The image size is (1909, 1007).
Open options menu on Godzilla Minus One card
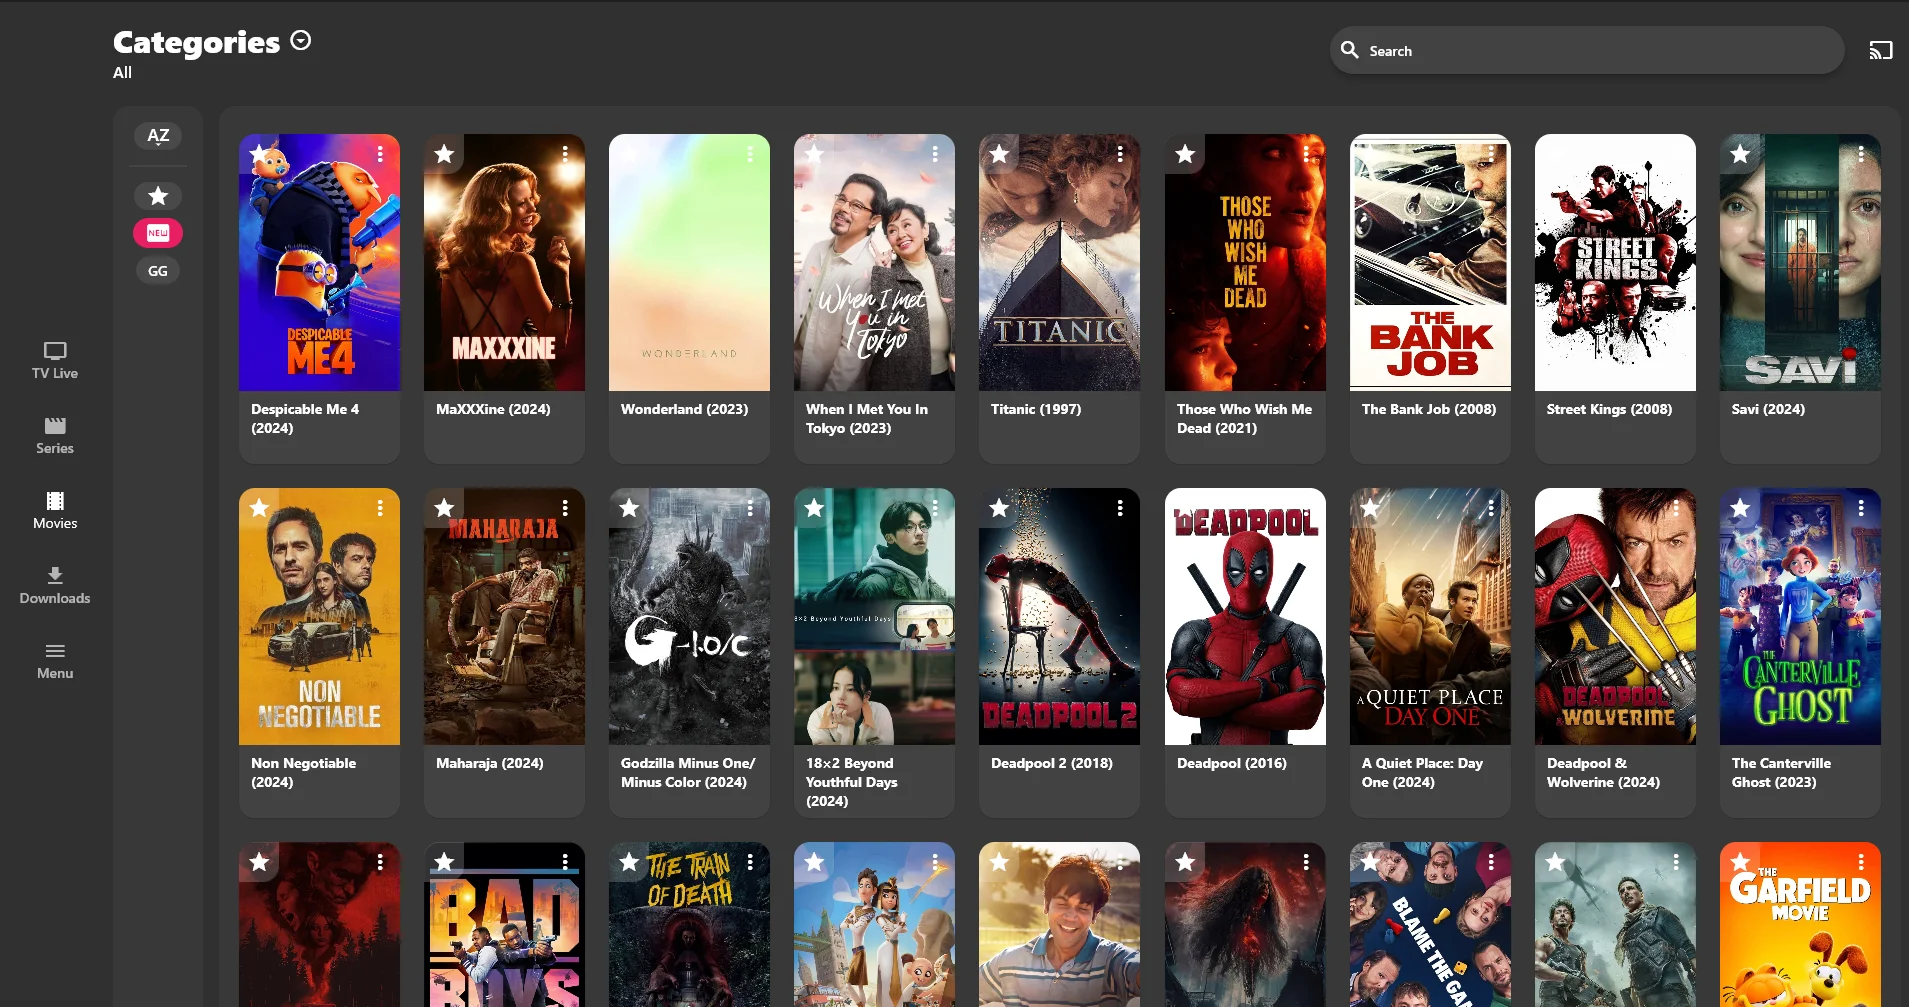tap(750, 508)
